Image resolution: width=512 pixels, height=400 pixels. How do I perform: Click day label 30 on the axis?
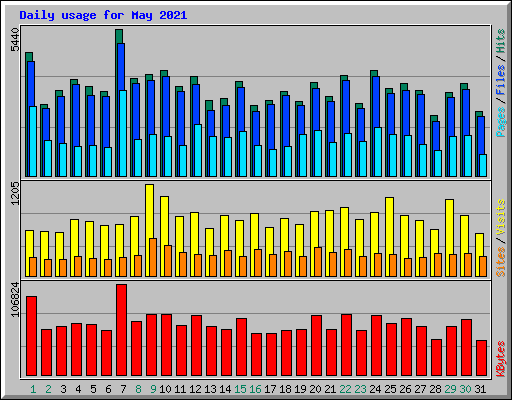tap(465, 389)
